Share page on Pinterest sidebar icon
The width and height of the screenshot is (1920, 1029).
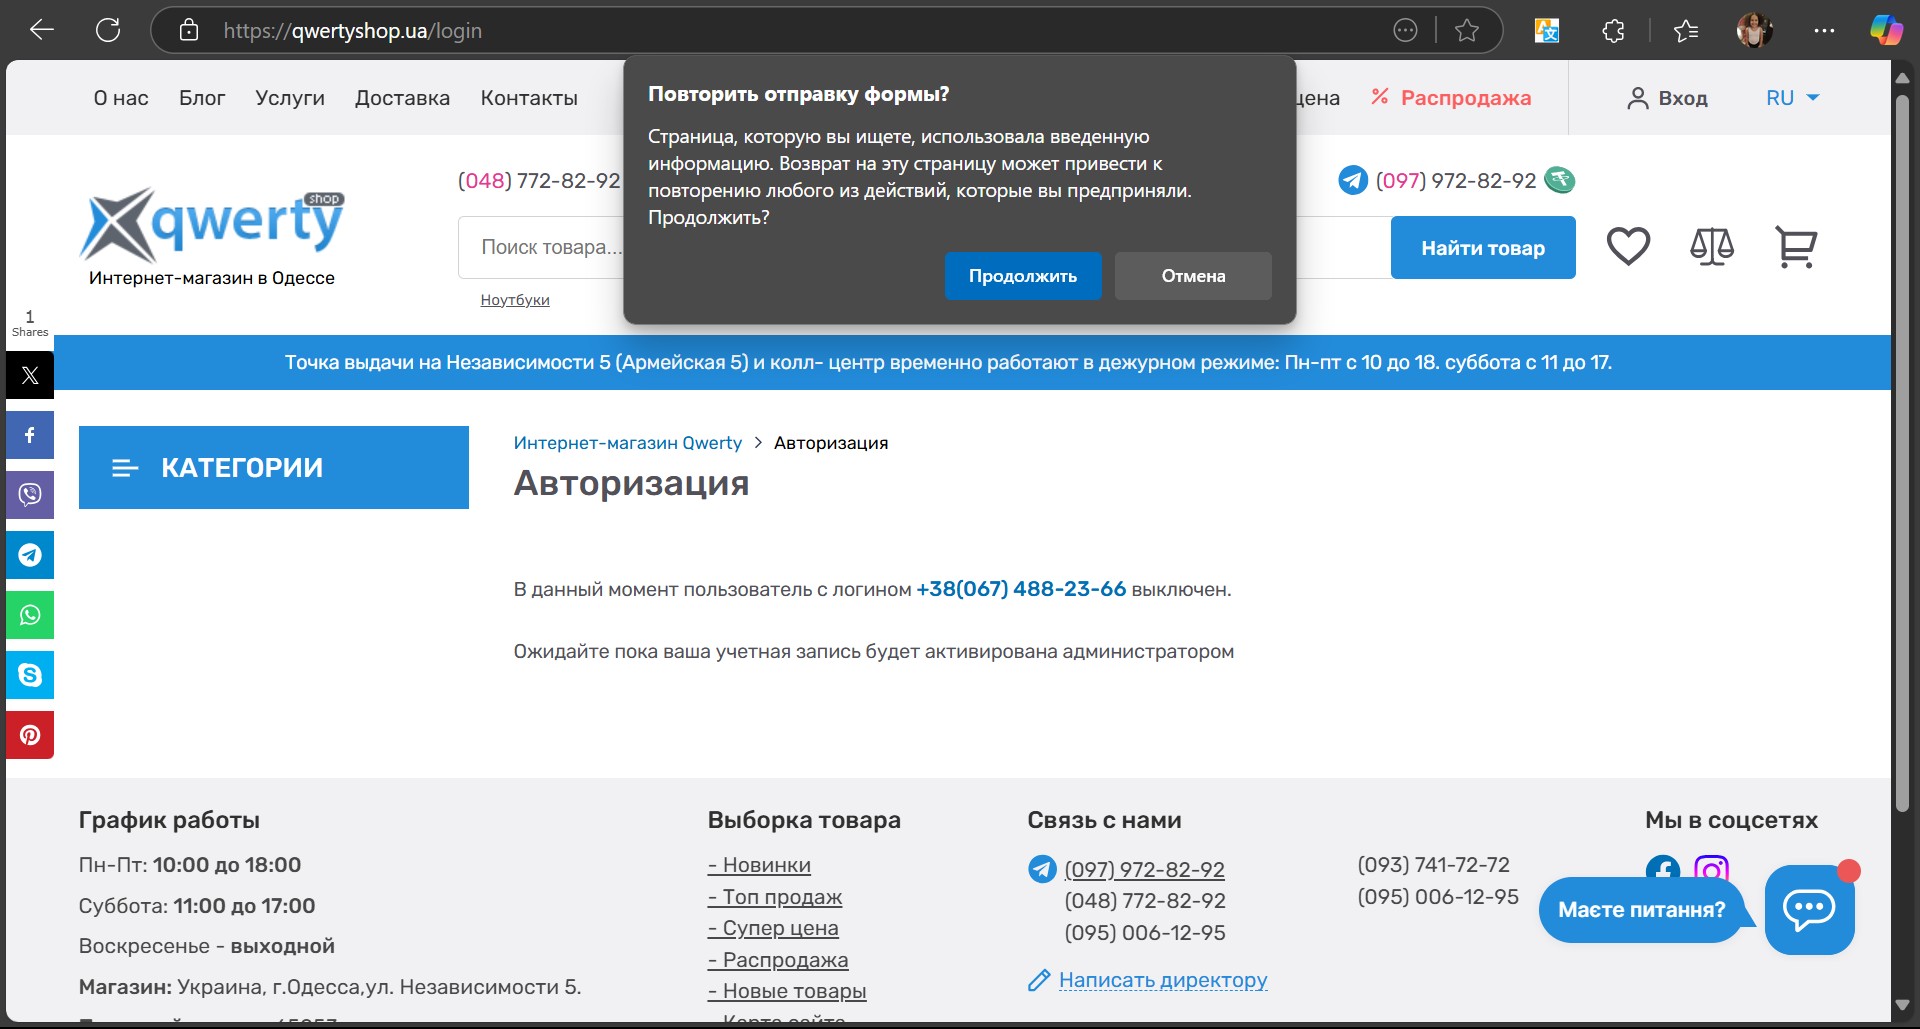coord(30,735)
